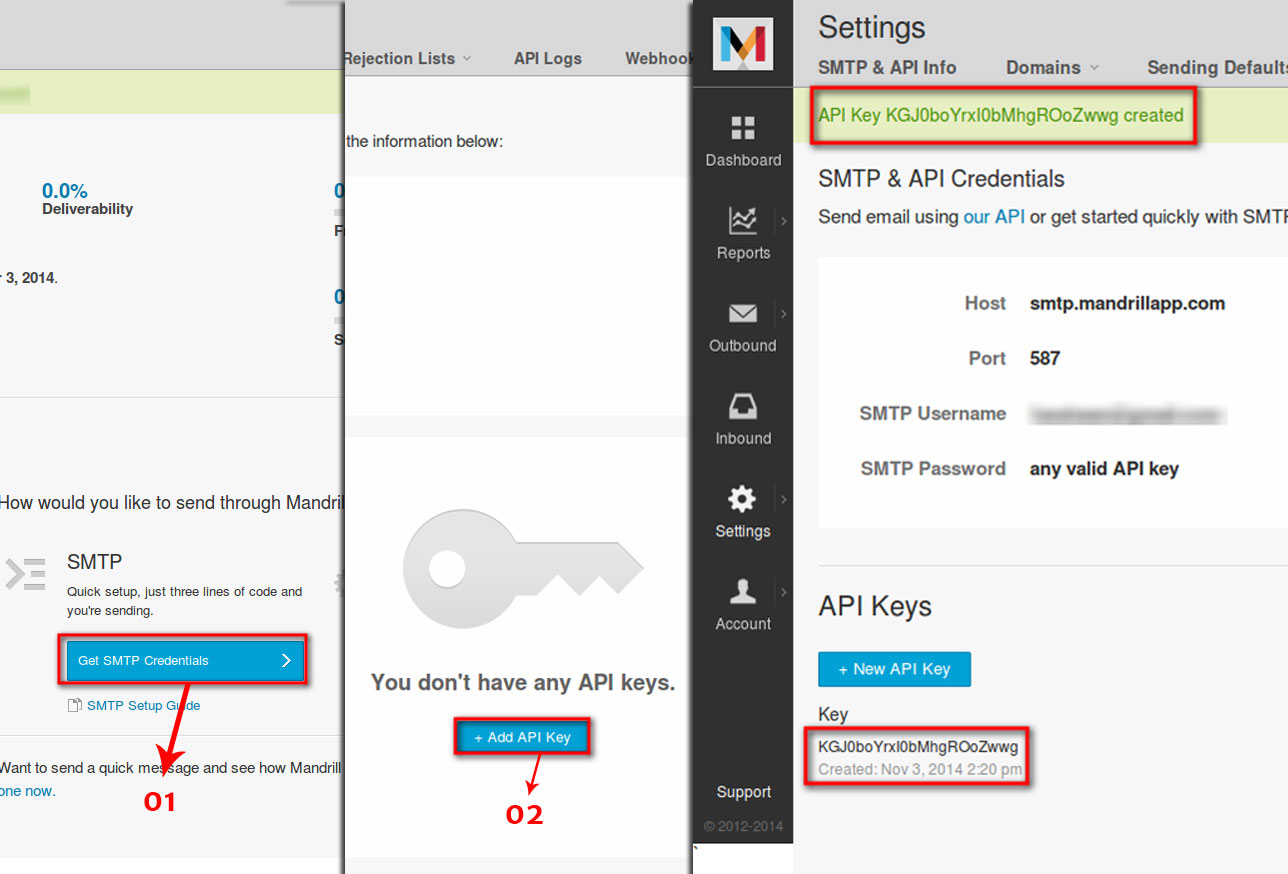The height and width of the screenshot is (874, 1288).
Task: Click the + New API Key button
Action: [894, 669]
